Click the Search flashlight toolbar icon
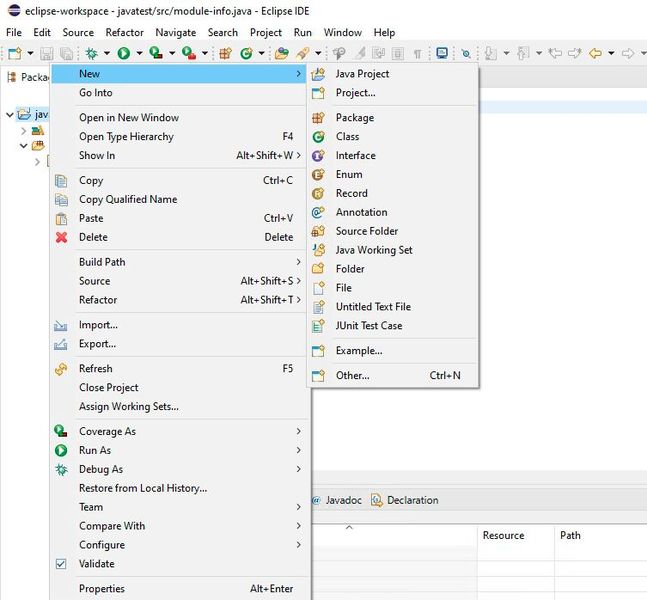The width and height of the screenshot is (647, 600). point(303,53)
